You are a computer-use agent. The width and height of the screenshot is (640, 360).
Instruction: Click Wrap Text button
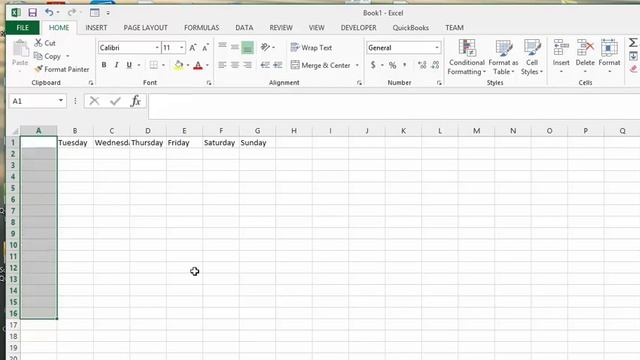pyautogui.click(x=311, y=48)
